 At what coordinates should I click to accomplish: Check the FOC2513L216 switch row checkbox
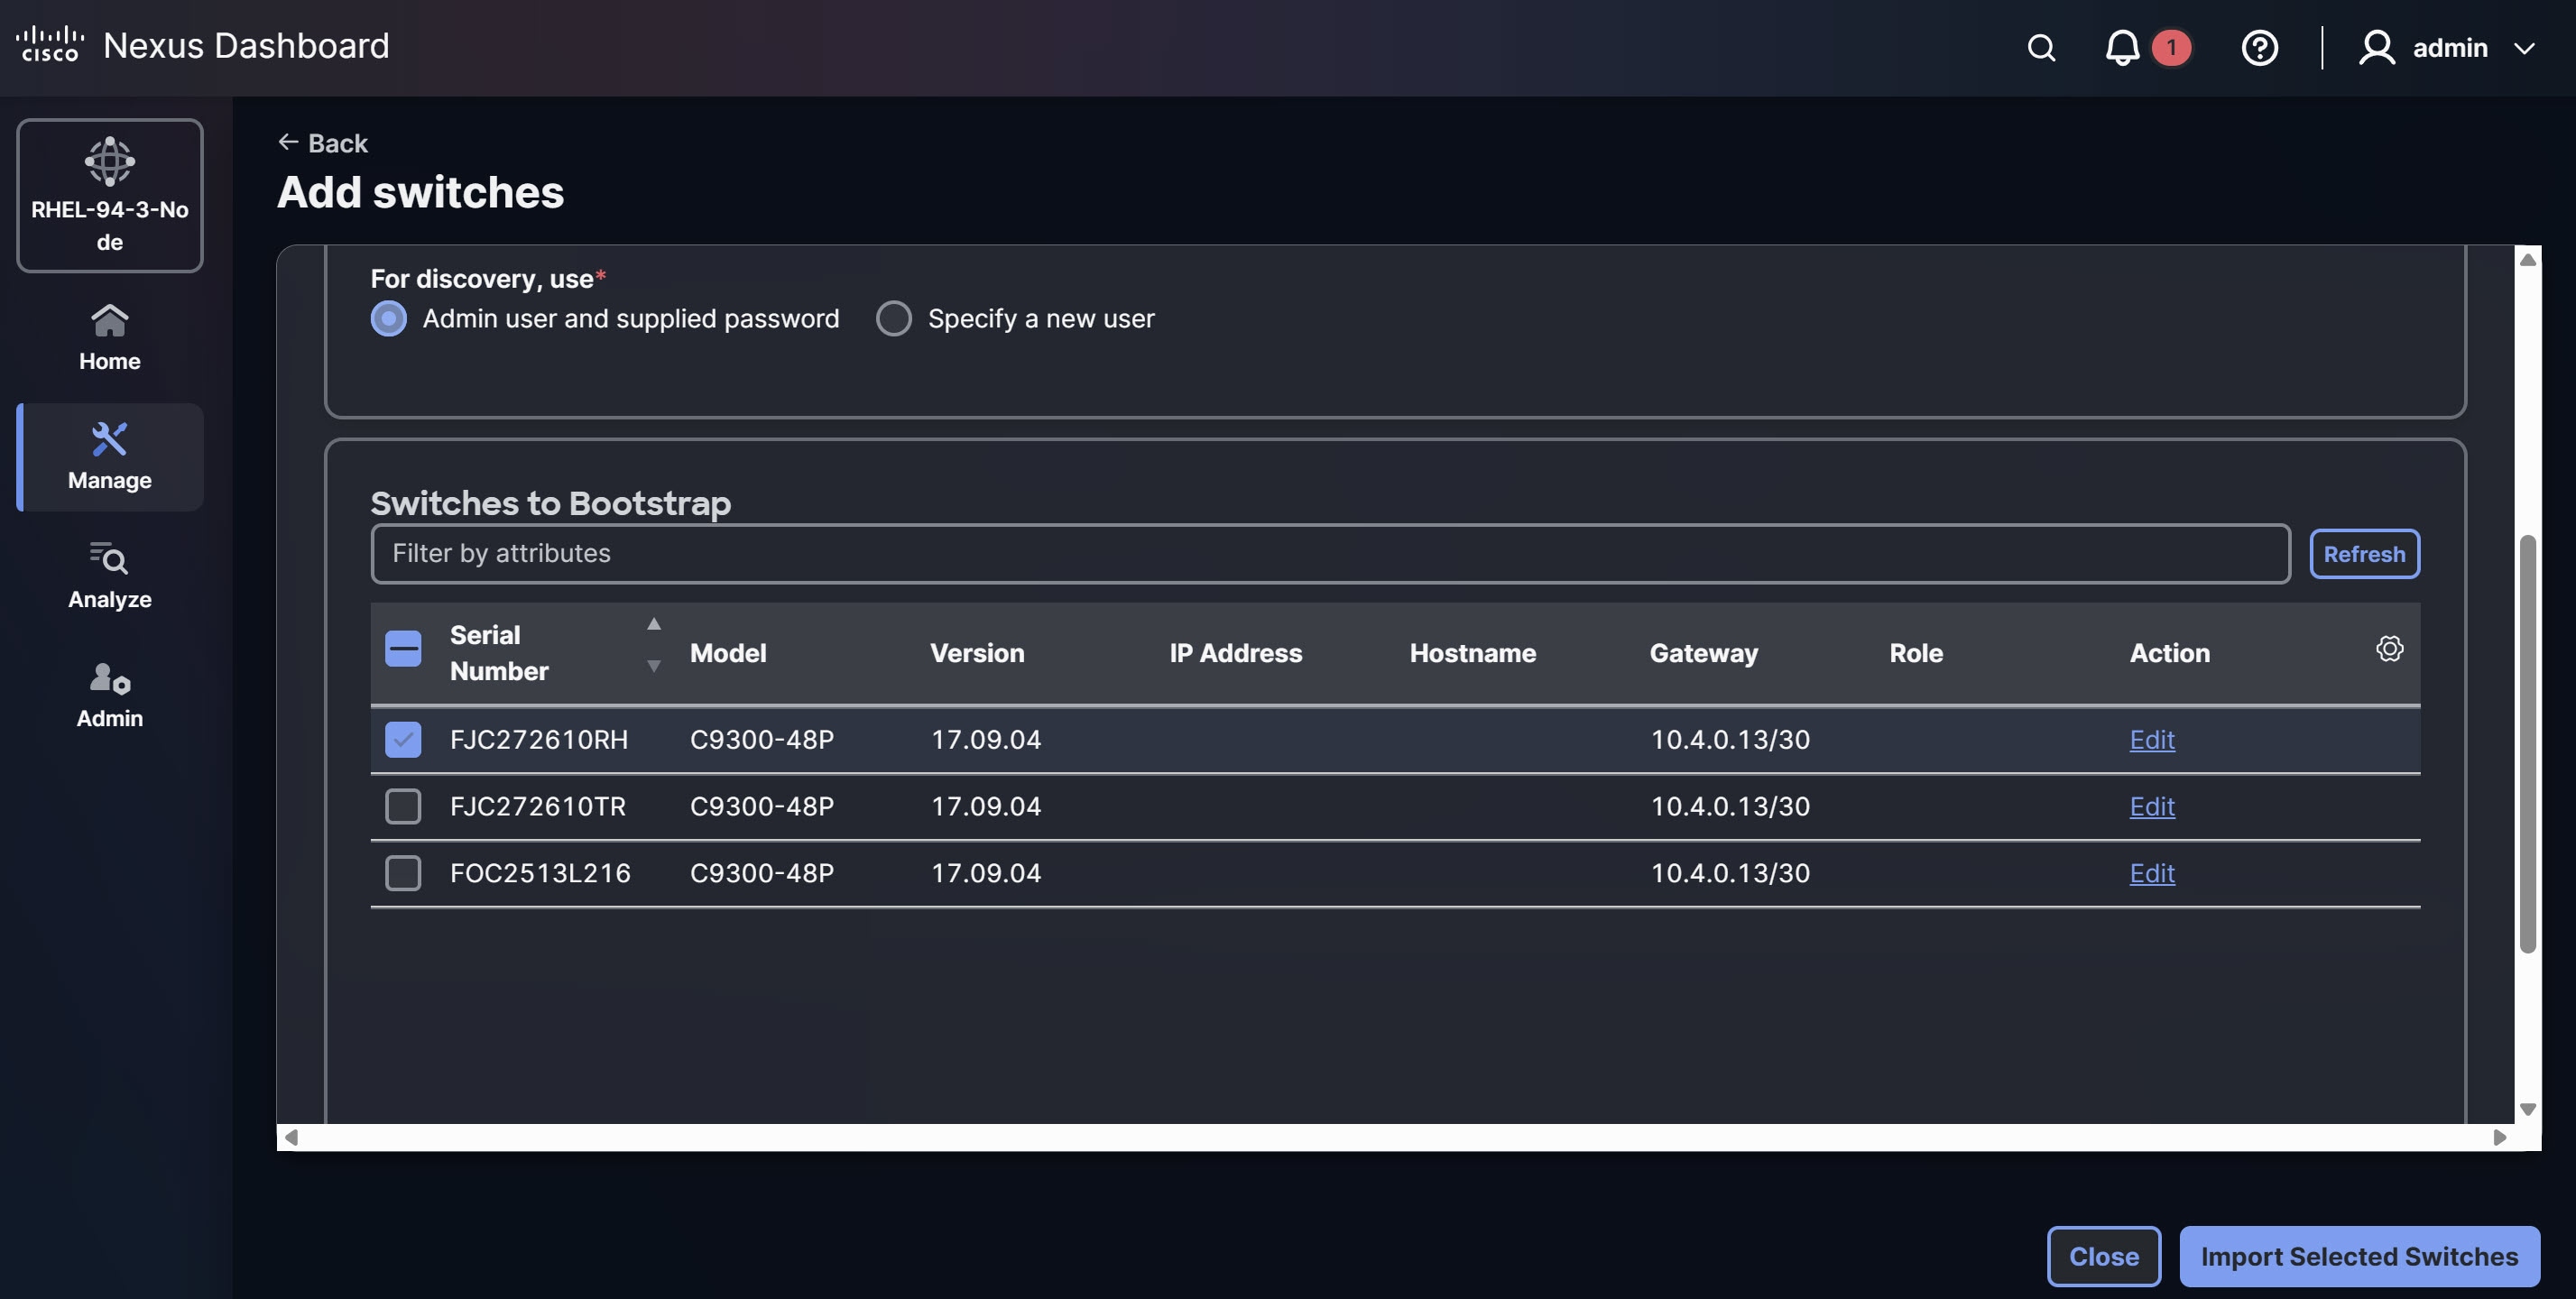(x=403, y=873)
